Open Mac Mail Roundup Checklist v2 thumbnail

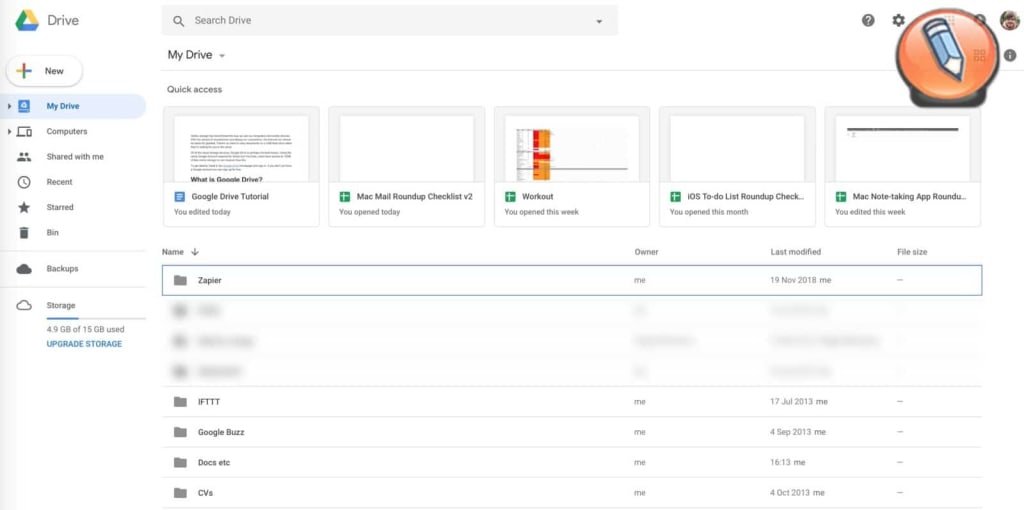(x=406, y=149)
